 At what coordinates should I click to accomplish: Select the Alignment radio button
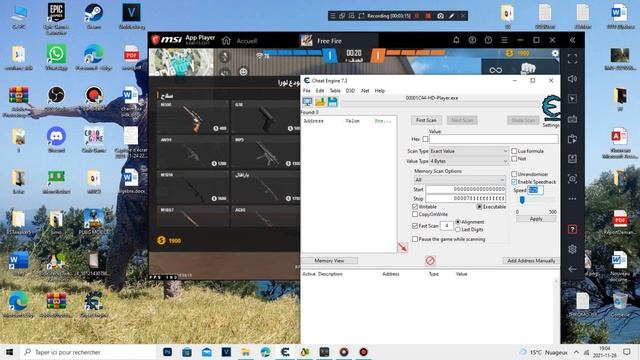click(x=458, y=222)
